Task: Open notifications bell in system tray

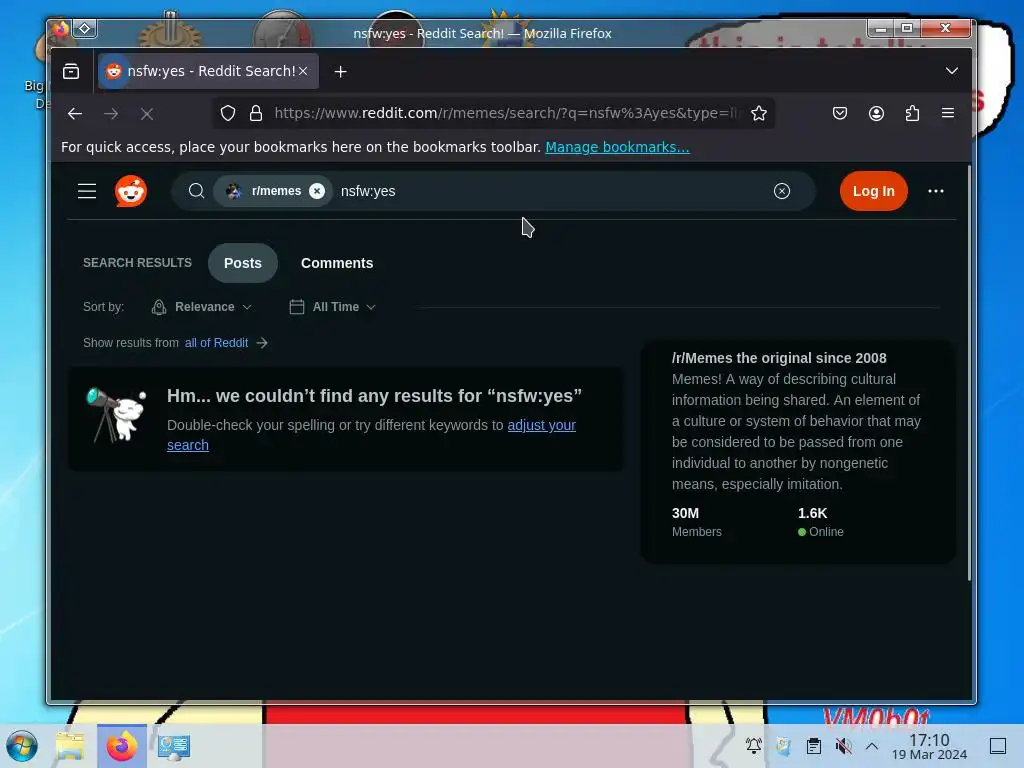Action: [754, 745]
